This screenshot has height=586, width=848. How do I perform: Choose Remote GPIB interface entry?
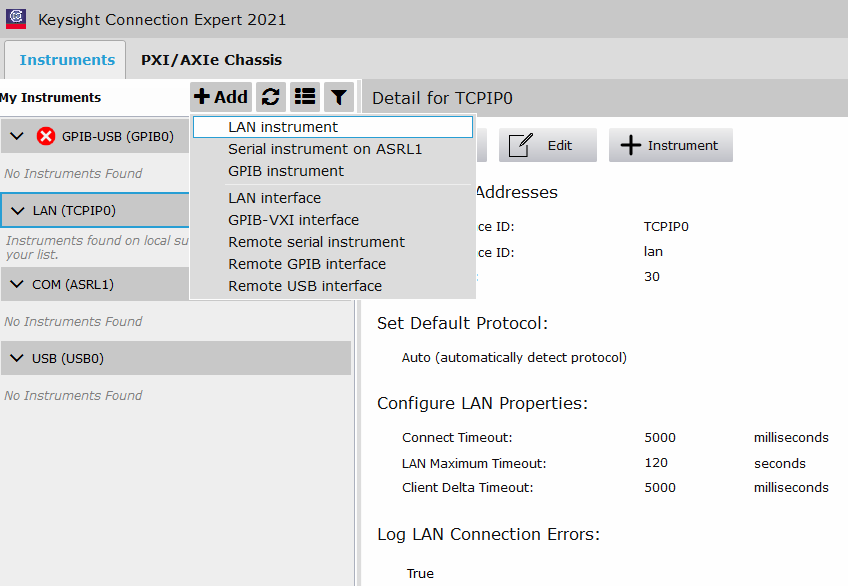[333, 264]
